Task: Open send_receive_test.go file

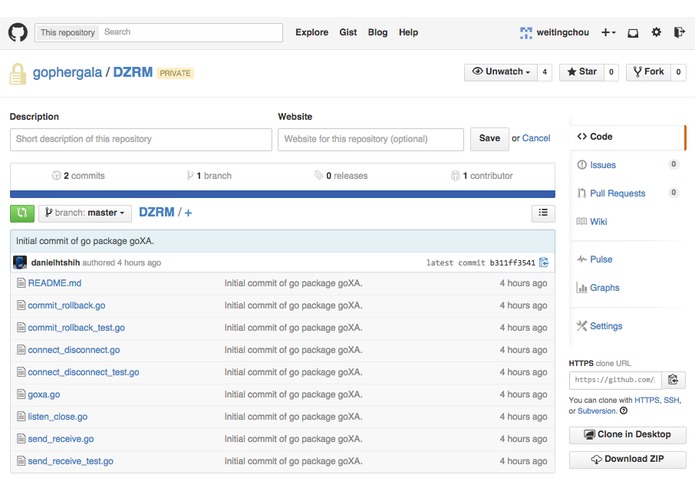Action: pyautogui.click(x=70, y=461)
